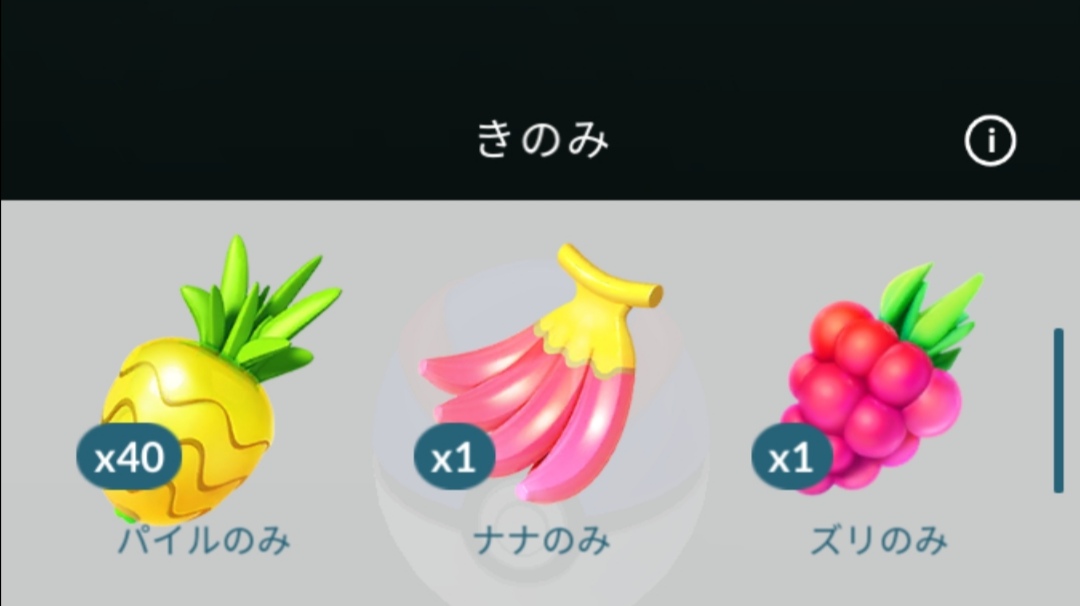The height and width of the screenshot is (606, 1080).
Task: Tap the x1 badge on Nanab berry
Action: [454, 457]
